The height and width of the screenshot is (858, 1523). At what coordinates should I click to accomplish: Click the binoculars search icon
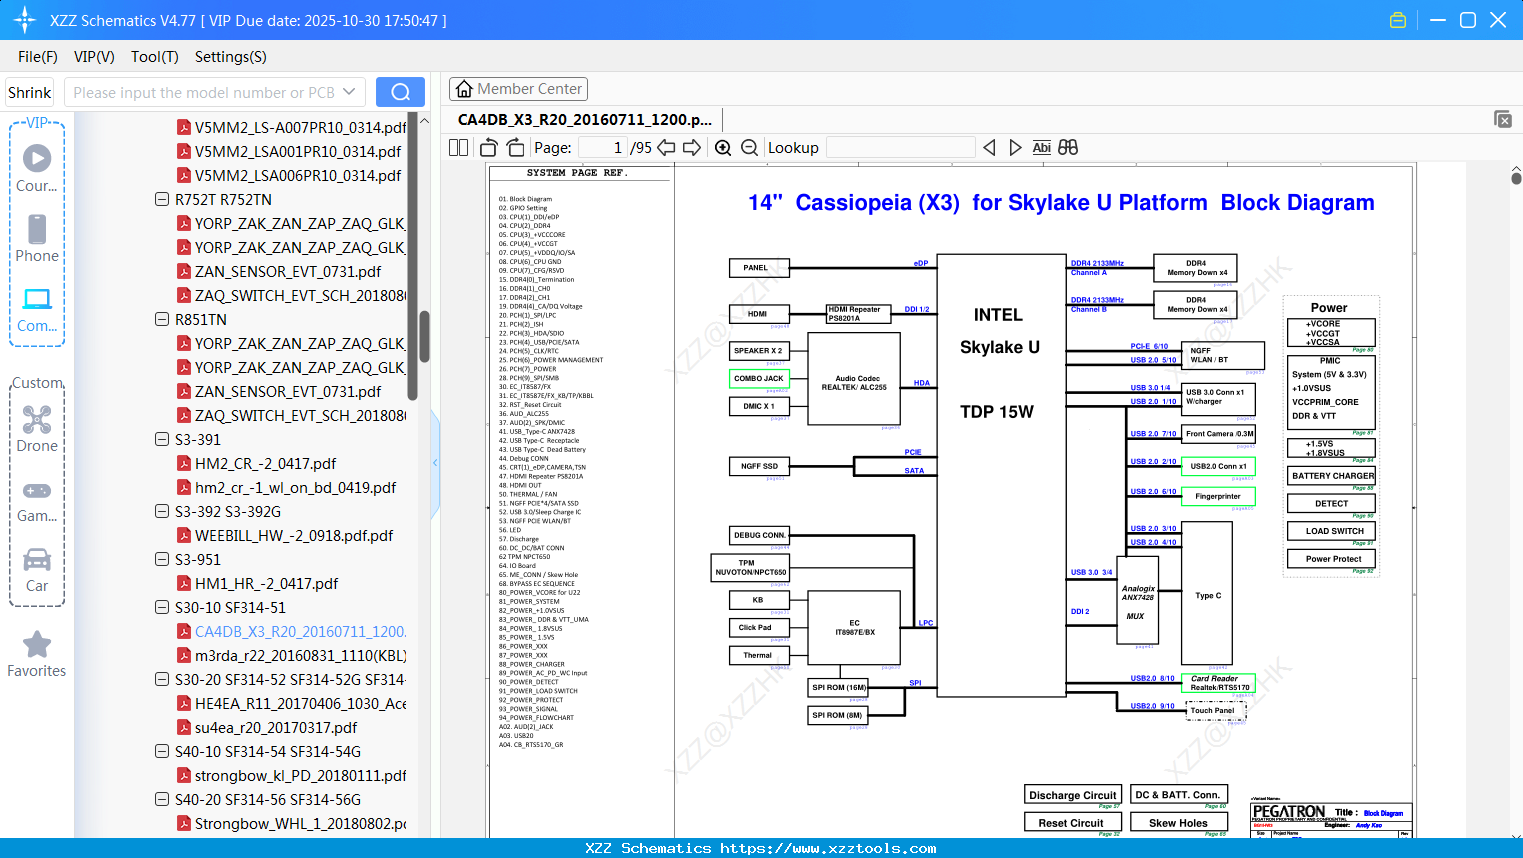(1068, 148)
